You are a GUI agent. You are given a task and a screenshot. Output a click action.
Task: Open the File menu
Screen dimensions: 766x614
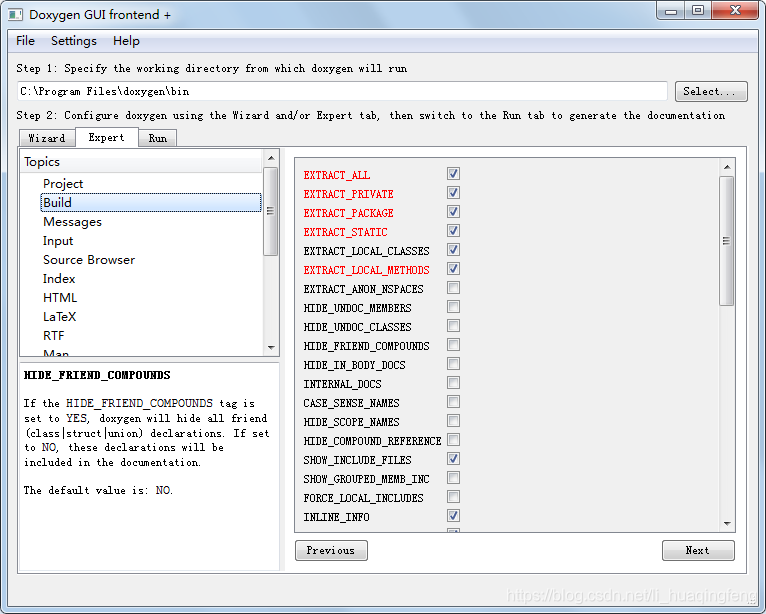click(x=25, y=41)
